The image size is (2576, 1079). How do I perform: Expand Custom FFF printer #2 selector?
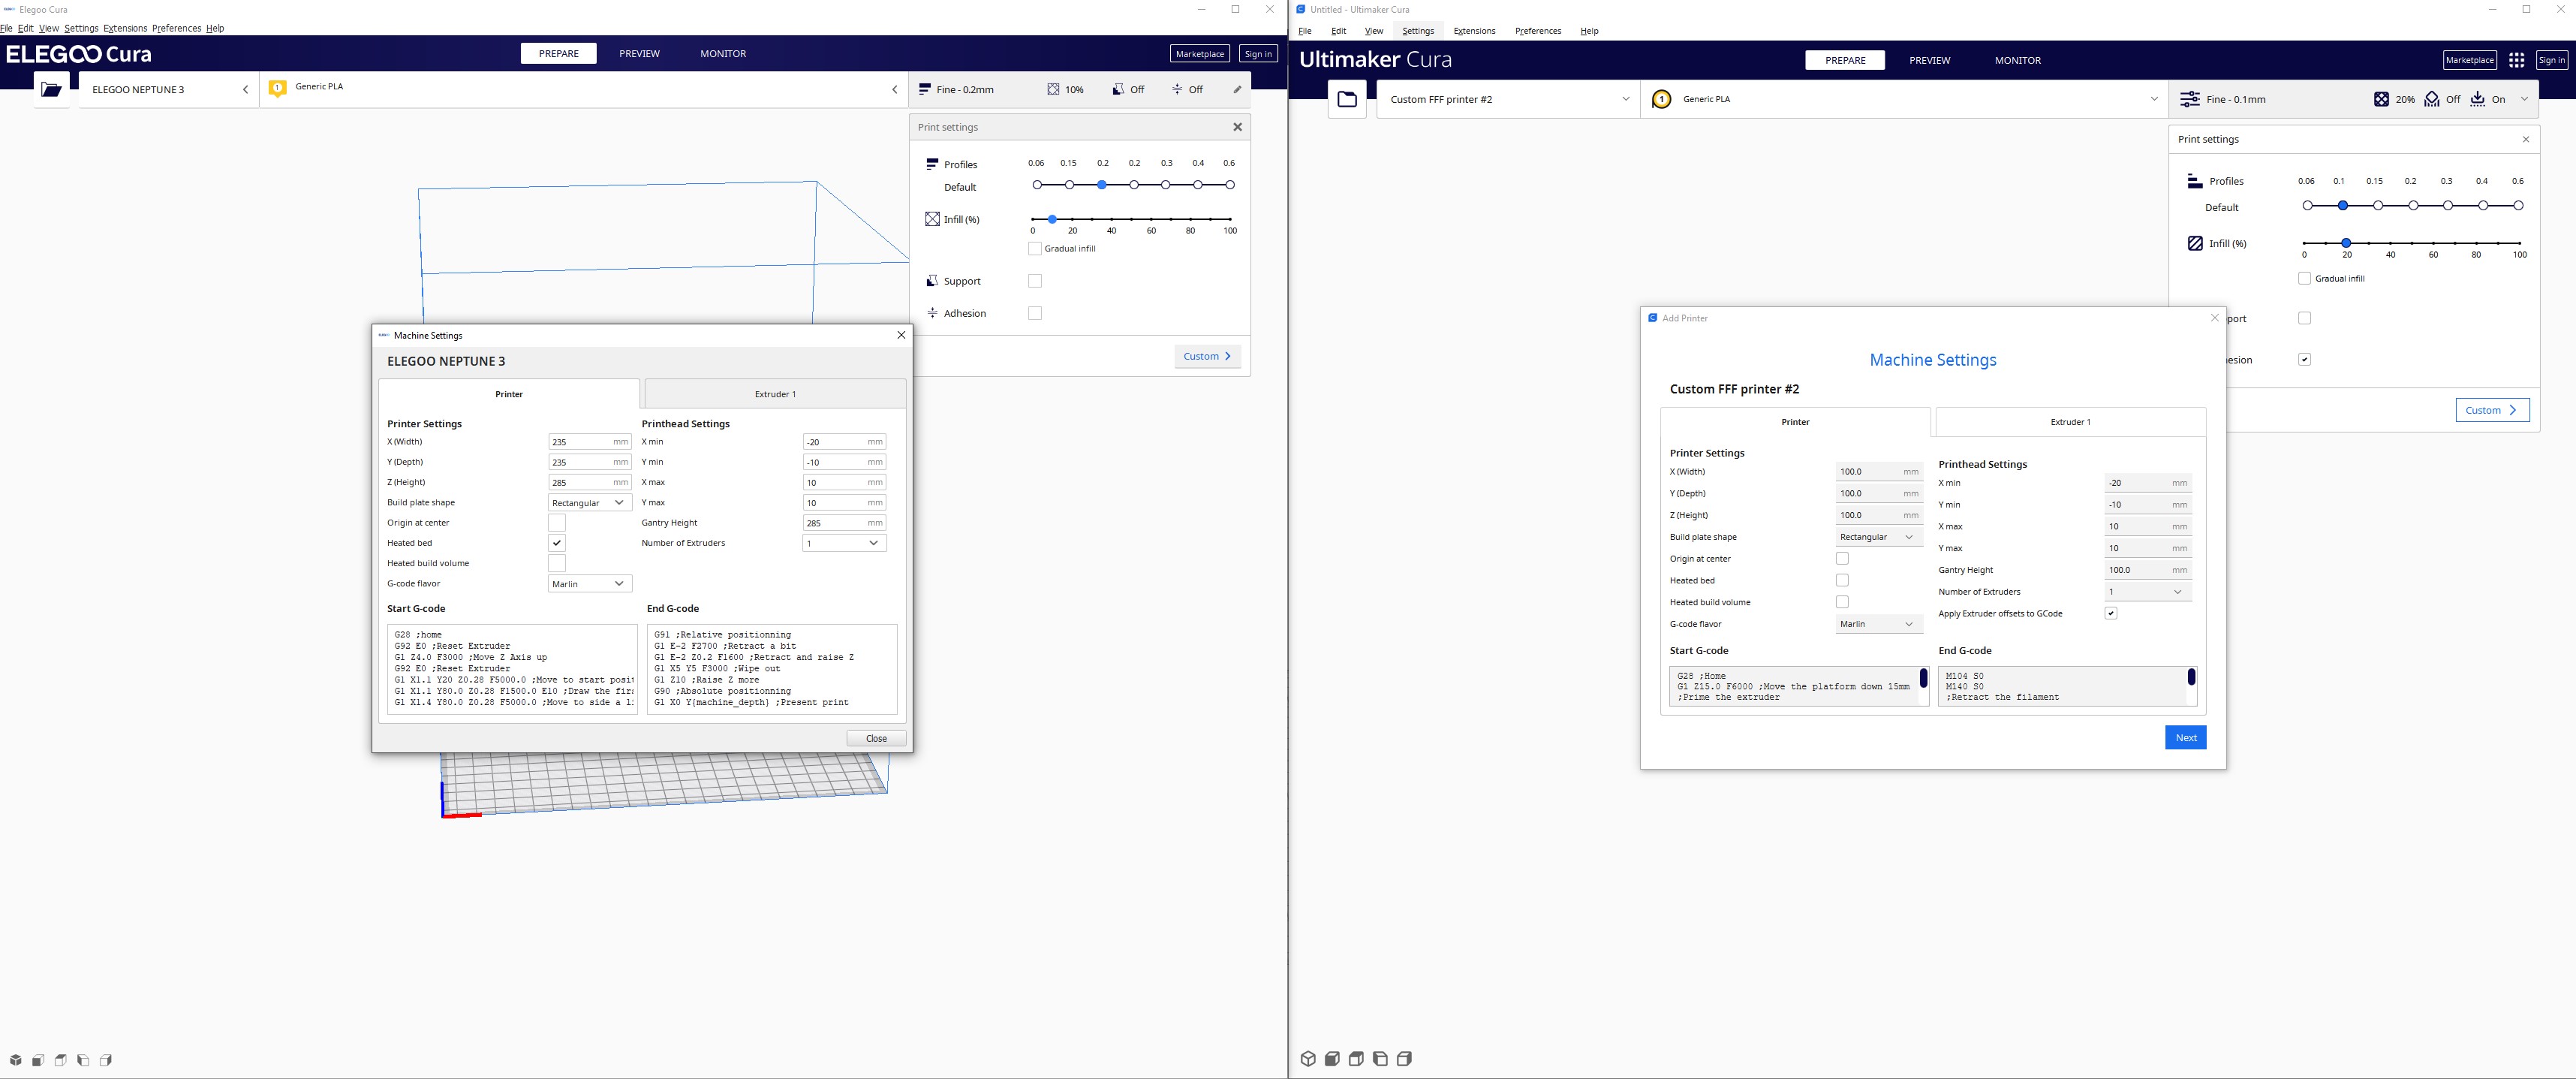[x=1508, y=99]
